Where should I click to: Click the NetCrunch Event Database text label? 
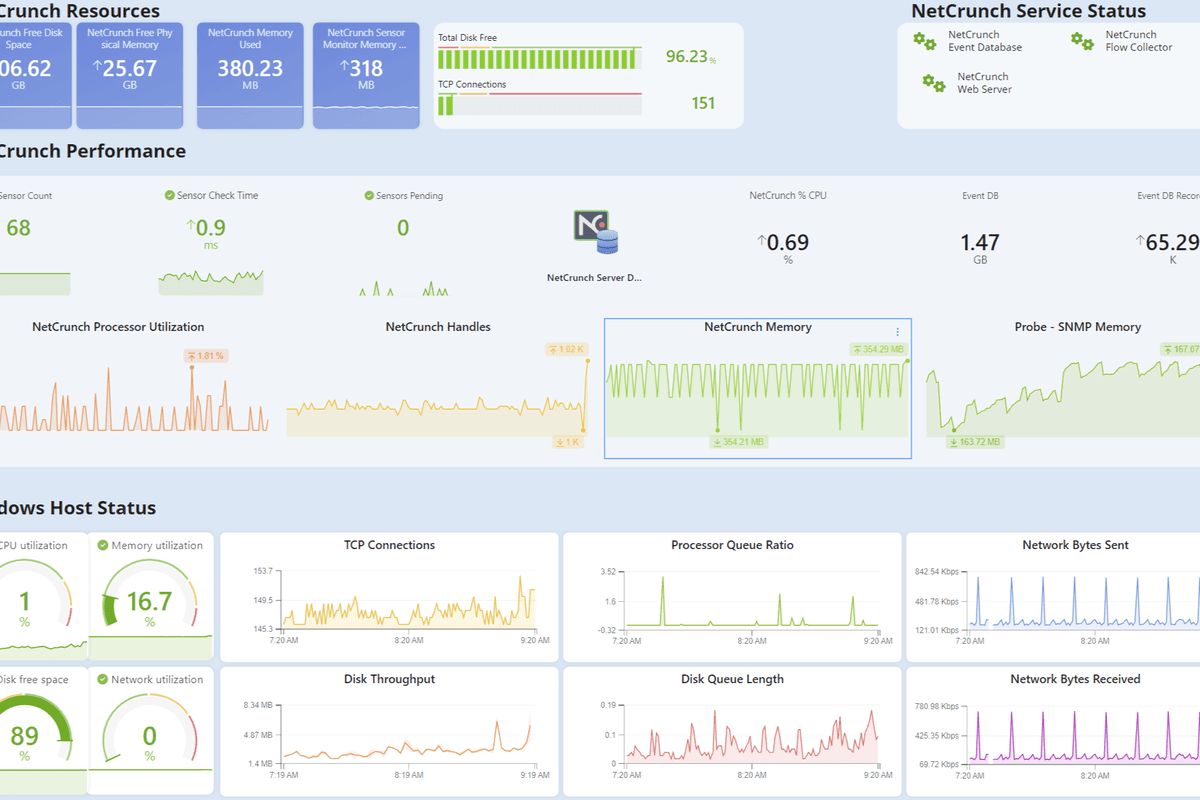(985, 41)
